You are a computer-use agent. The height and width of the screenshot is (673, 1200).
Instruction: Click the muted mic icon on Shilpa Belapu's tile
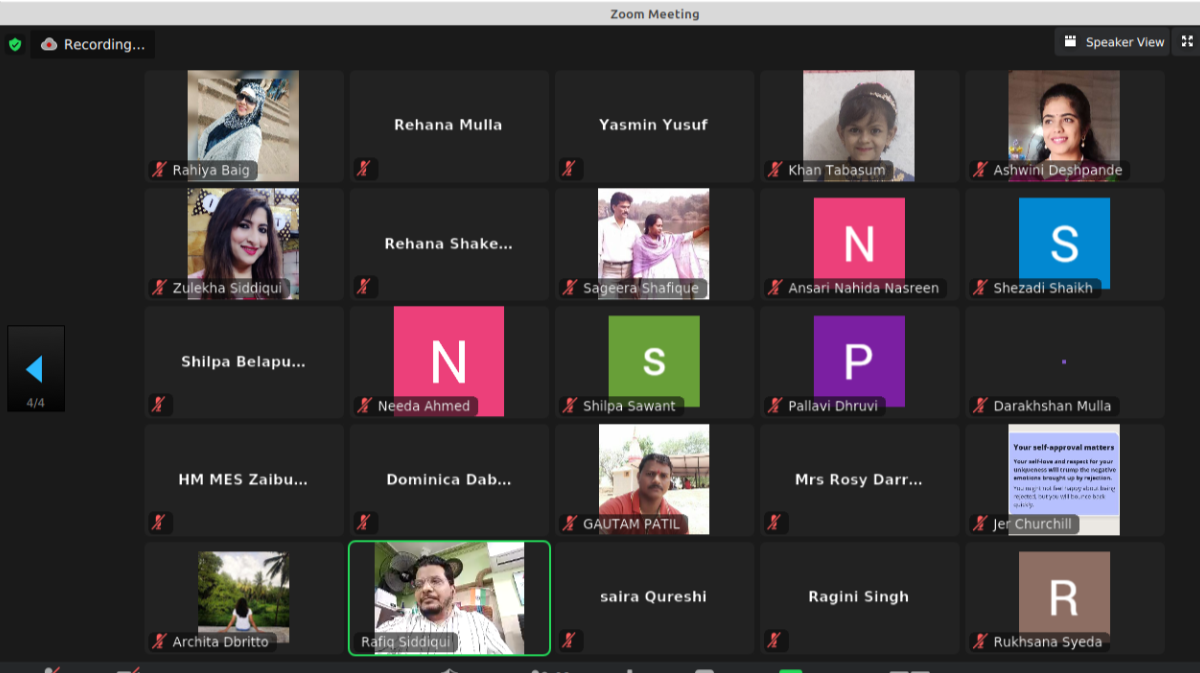tap(159, 405)
